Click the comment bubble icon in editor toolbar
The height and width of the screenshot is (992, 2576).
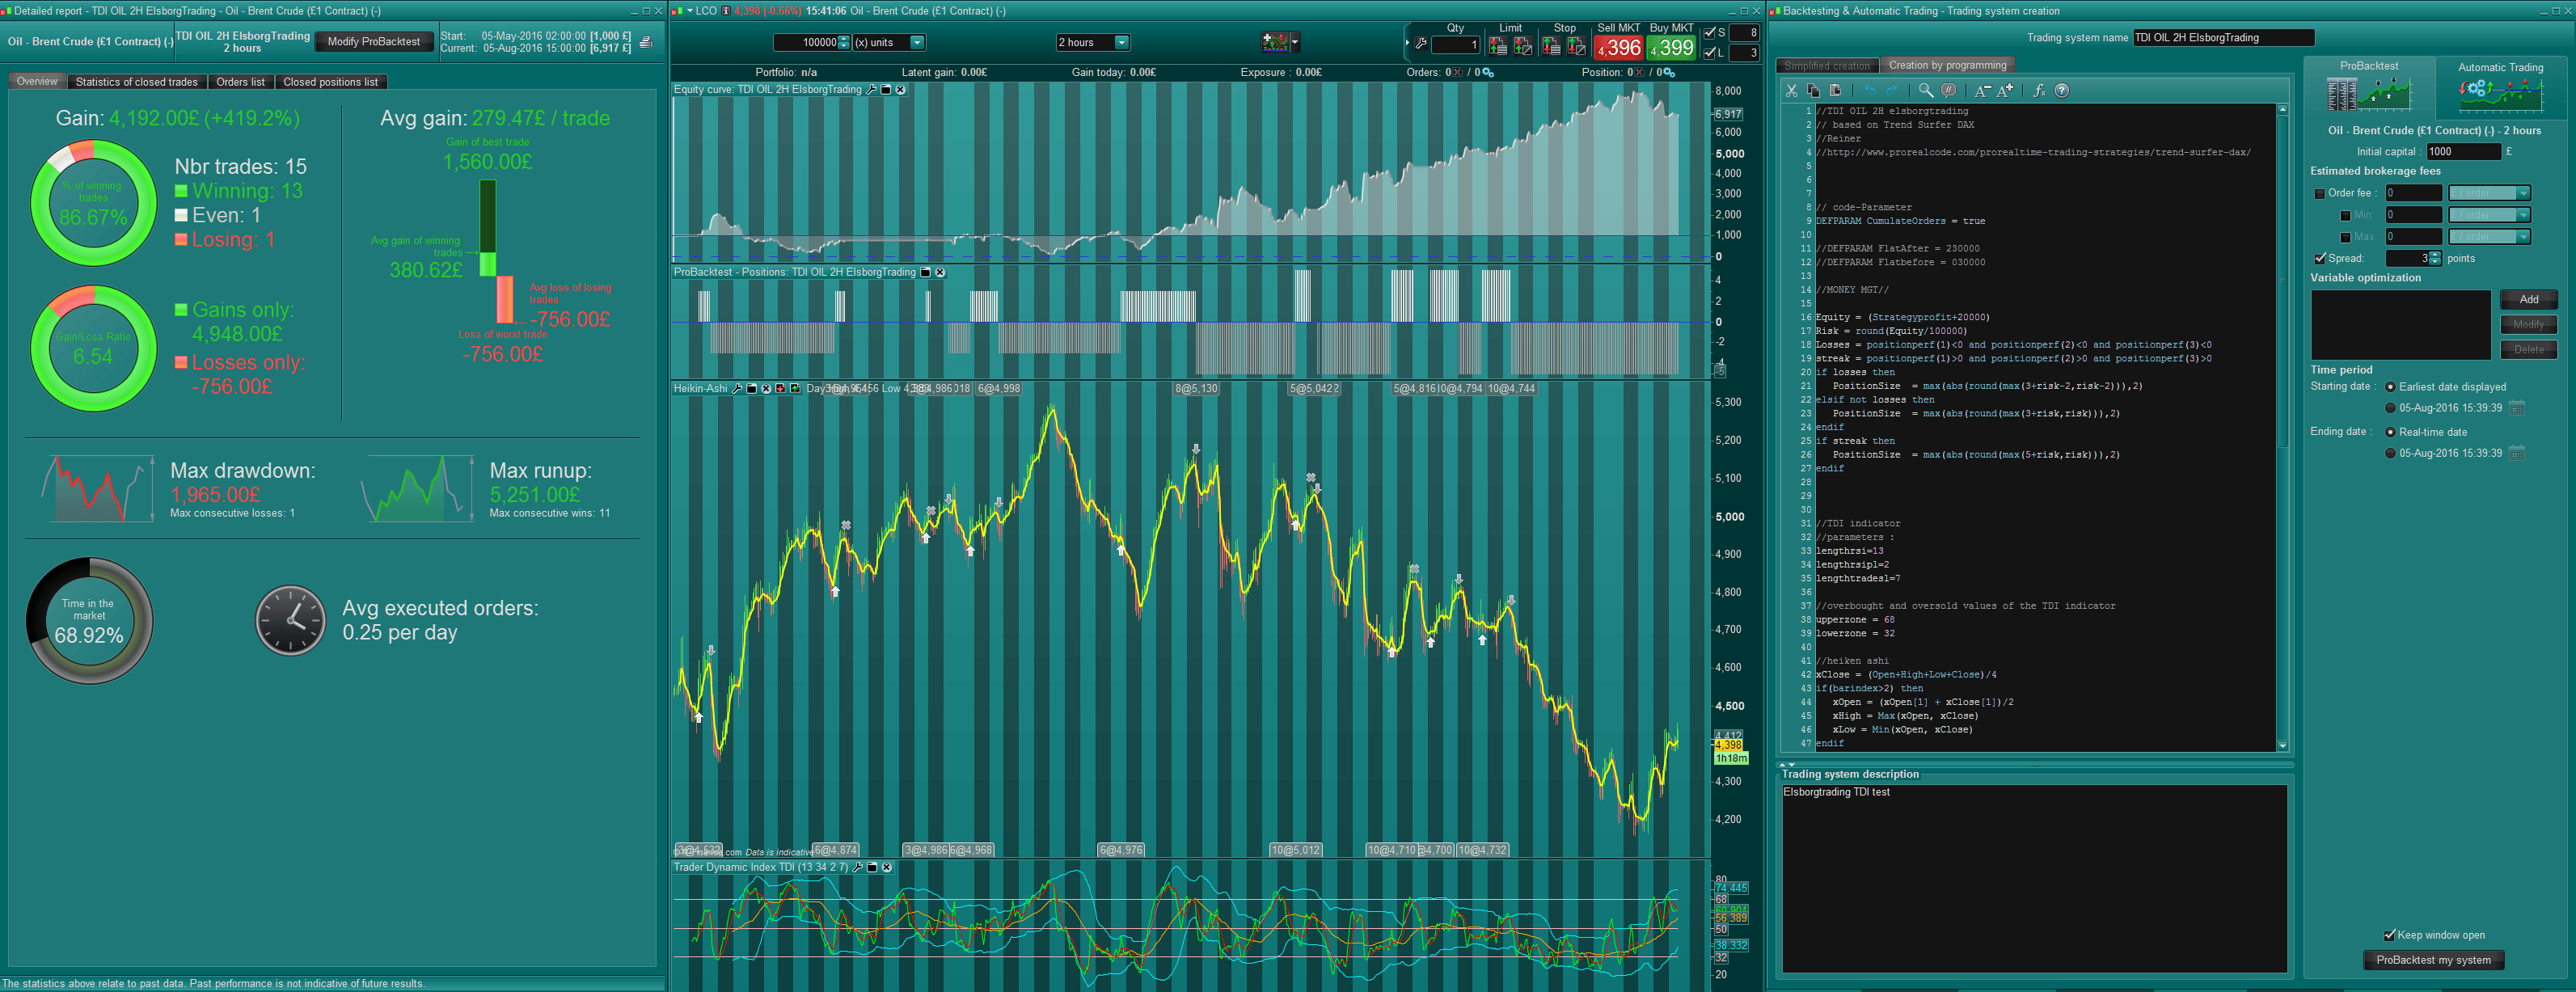1948,91
